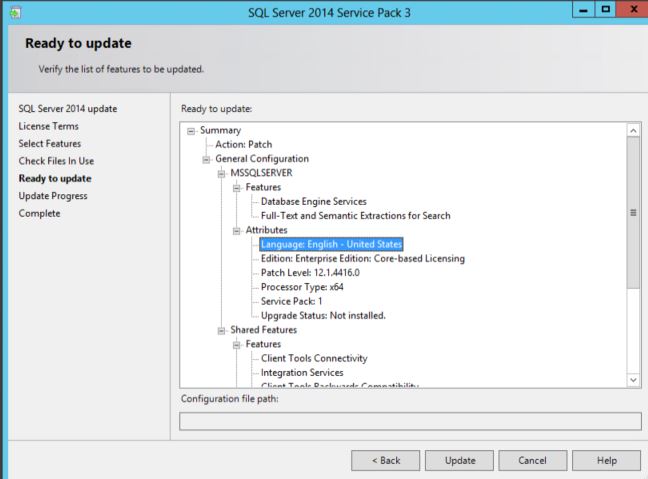Select Patch Level: 12.1.4416.0 row
The height and width of the screenshot is (479, 648).
310,273
